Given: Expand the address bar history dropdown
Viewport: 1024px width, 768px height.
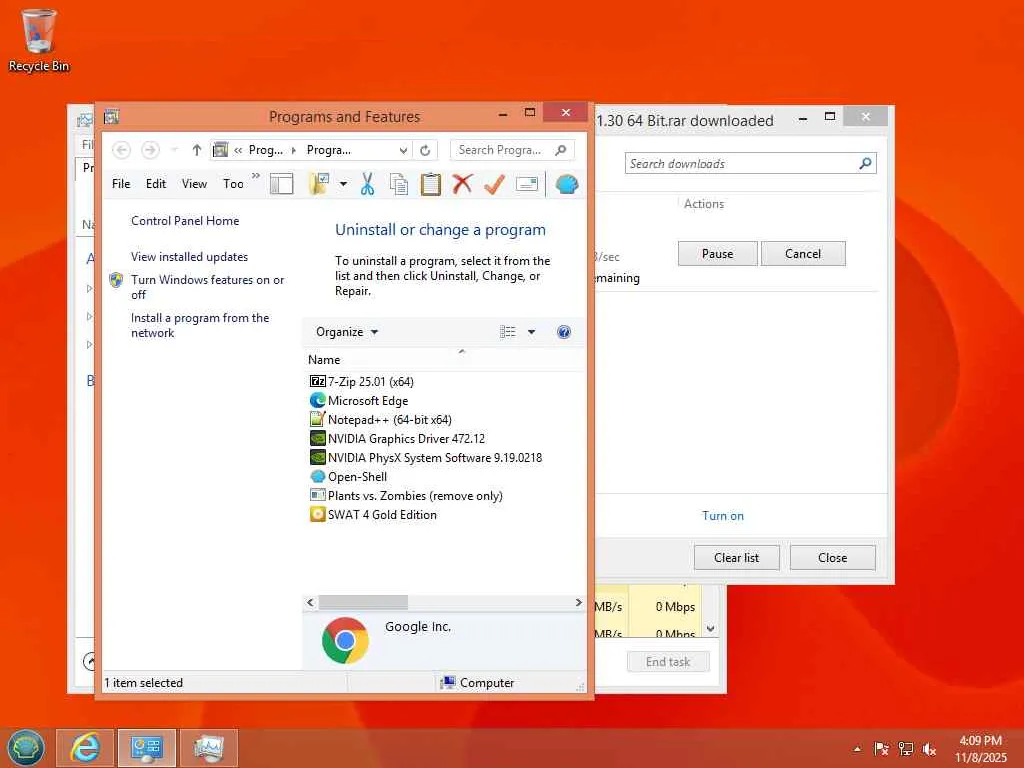Looking at the screenshot, I should point(404,150).
